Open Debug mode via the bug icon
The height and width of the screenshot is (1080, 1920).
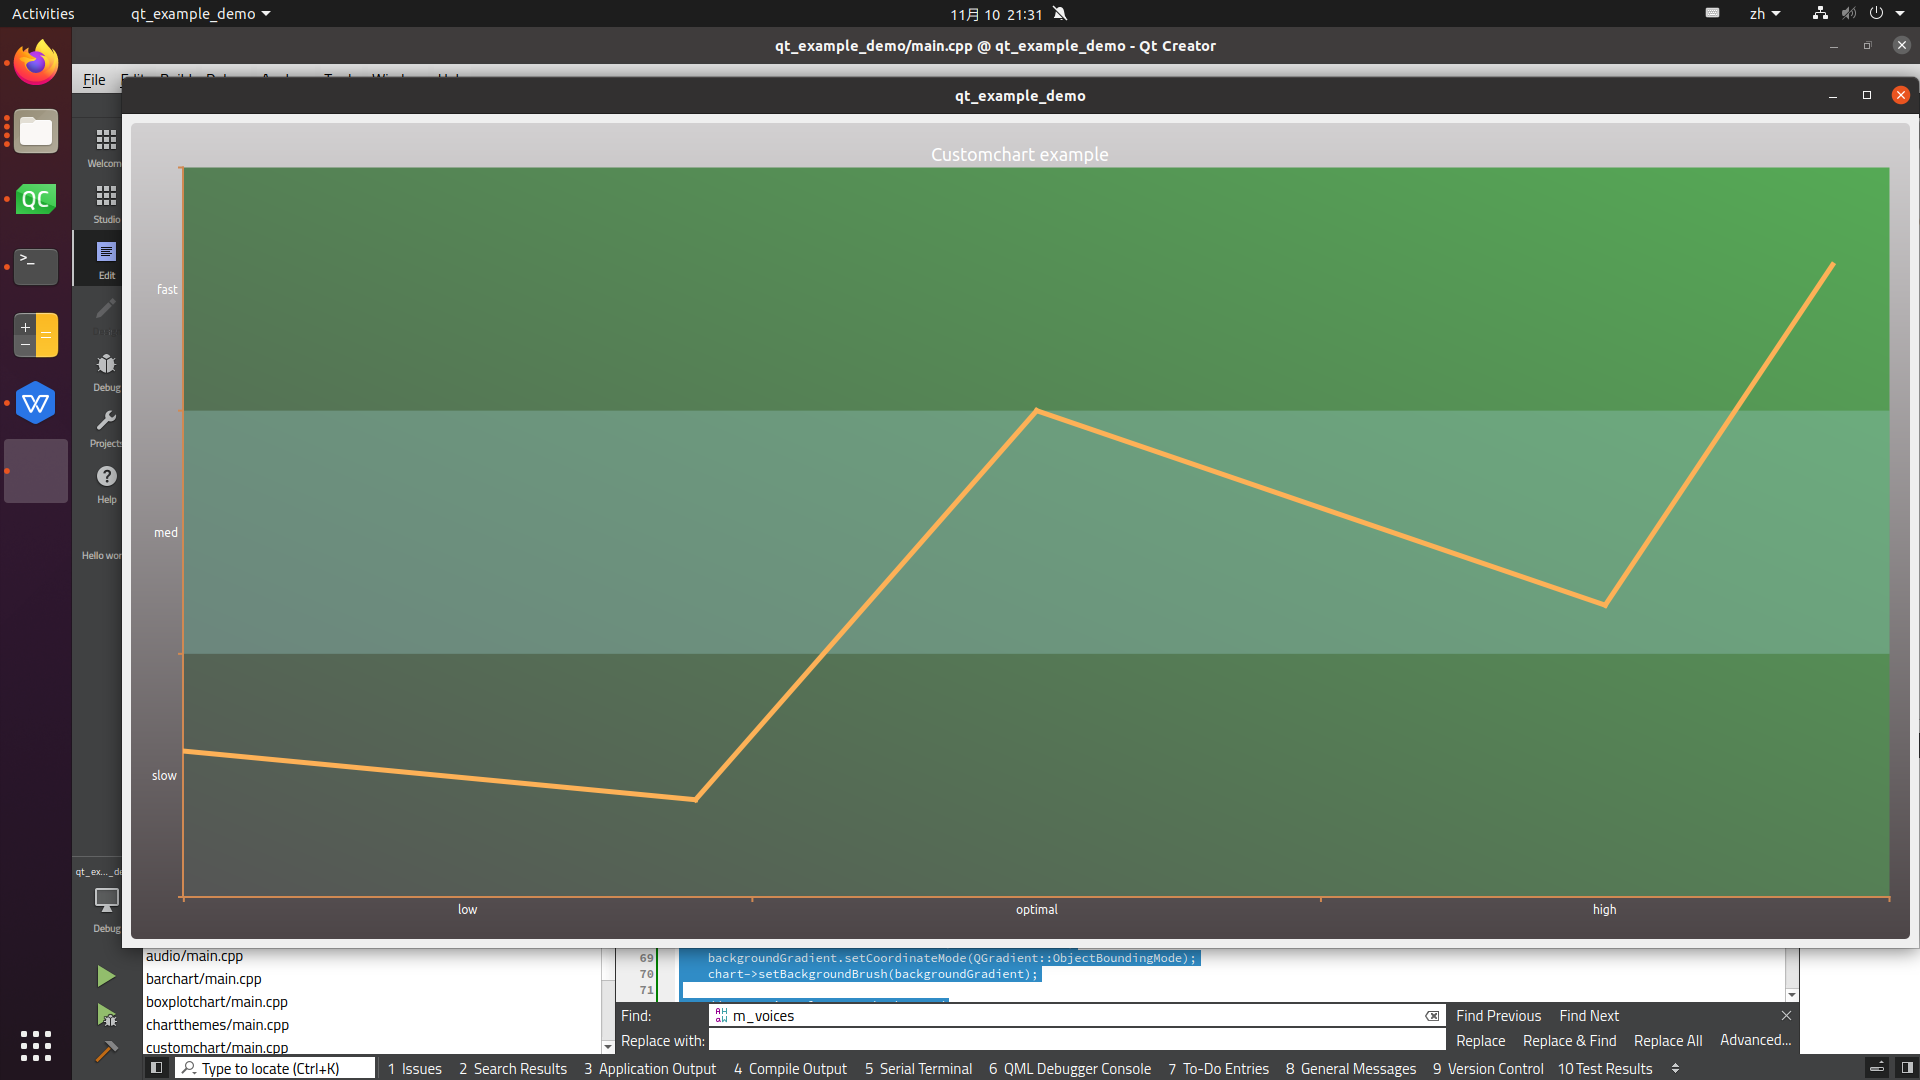105,368
